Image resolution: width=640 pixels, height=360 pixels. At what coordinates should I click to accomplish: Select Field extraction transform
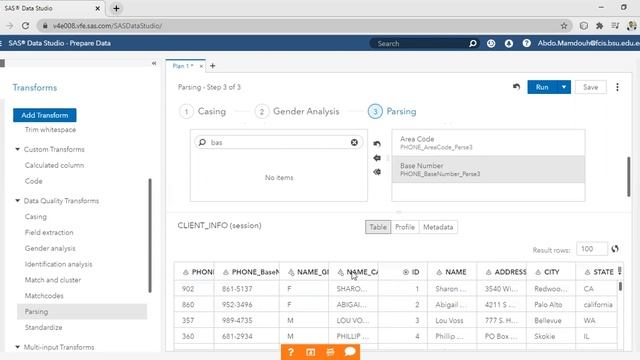tap(49, 233)
